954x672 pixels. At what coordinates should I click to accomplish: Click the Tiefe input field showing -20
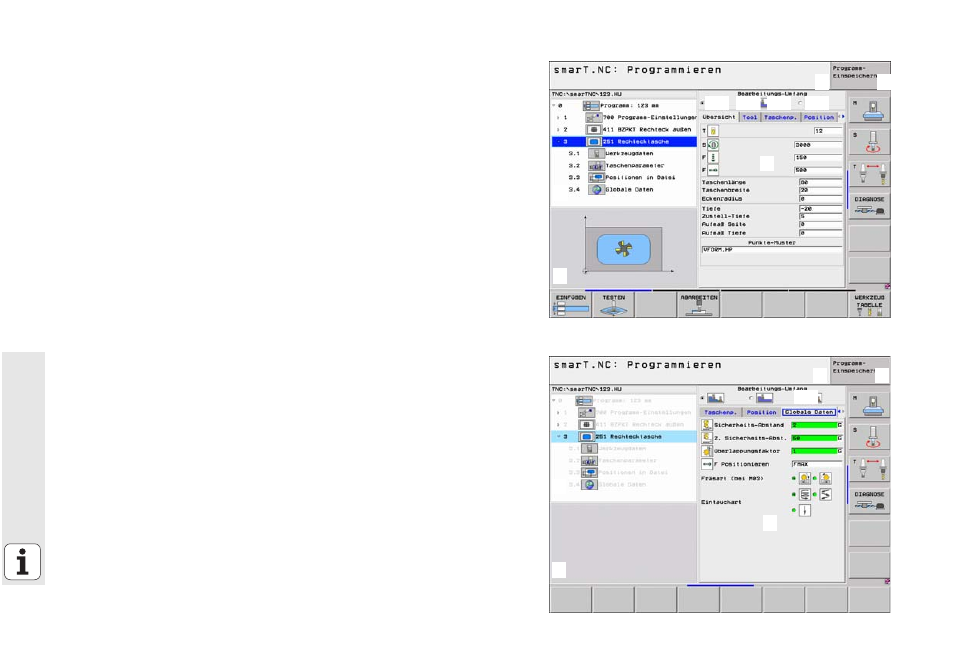pos(821,209)
